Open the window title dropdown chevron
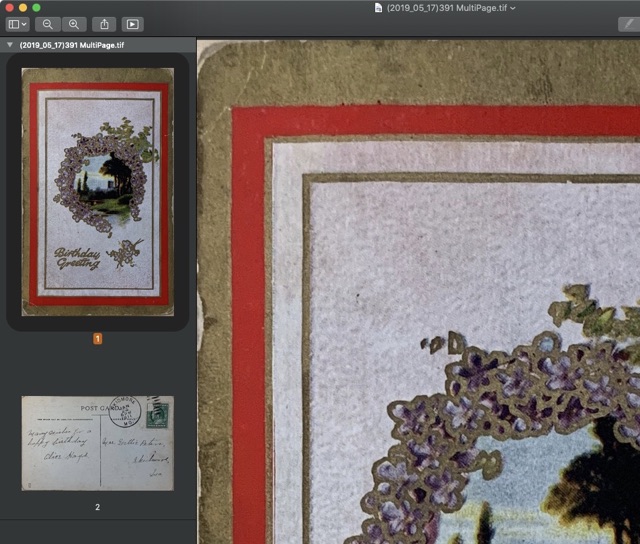The height and width of the screenshot is (544, 640). [513, 8]
